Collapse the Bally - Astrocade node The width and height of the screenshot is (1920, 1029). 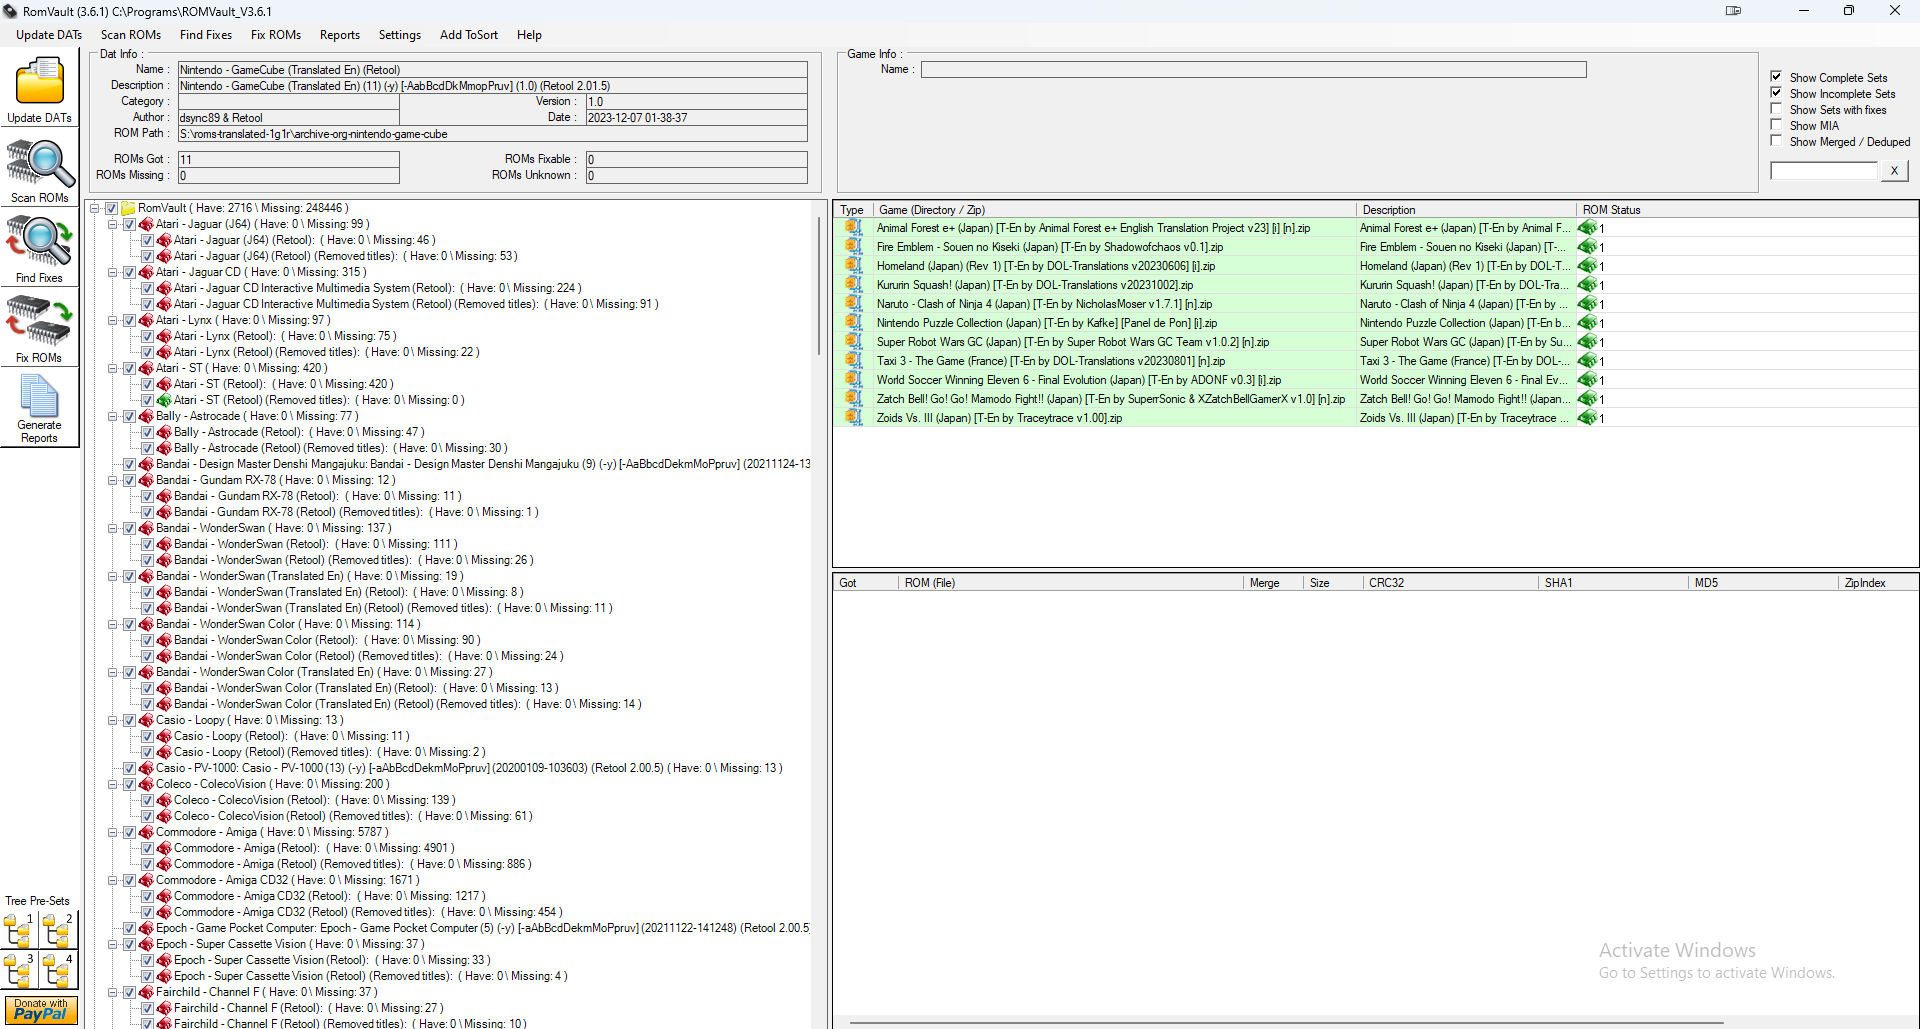click(x=113, y=416)
